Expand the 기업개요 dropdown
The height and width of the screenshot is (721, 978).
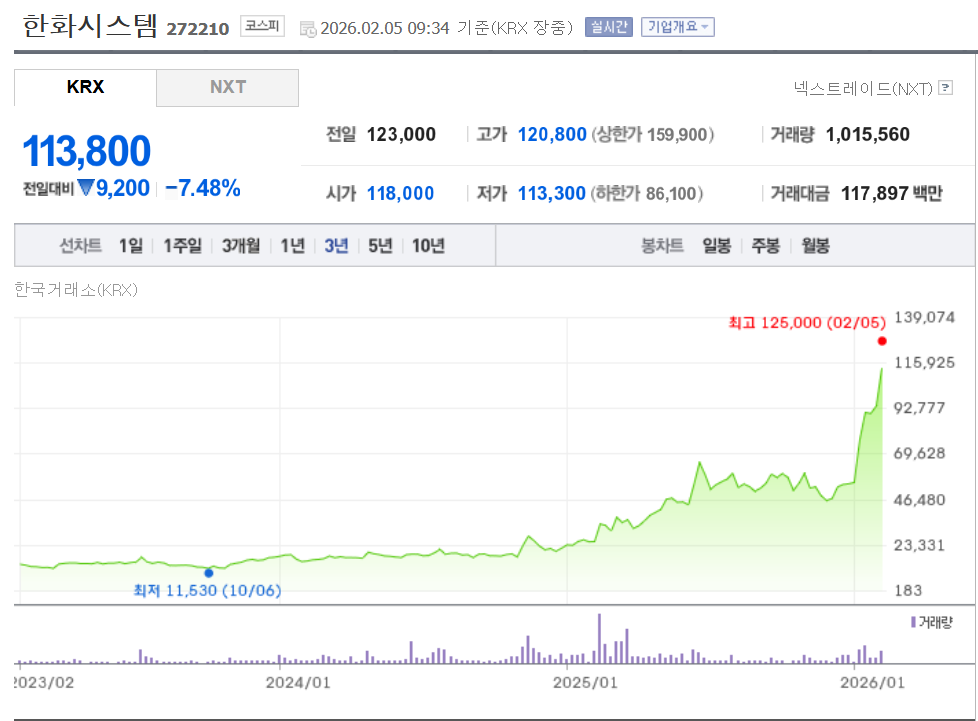click(x=678, y=27)
